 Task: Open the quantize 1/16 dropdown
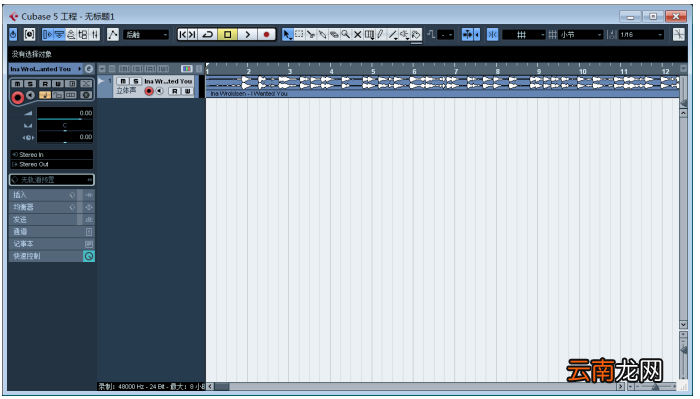click(641, 34)
